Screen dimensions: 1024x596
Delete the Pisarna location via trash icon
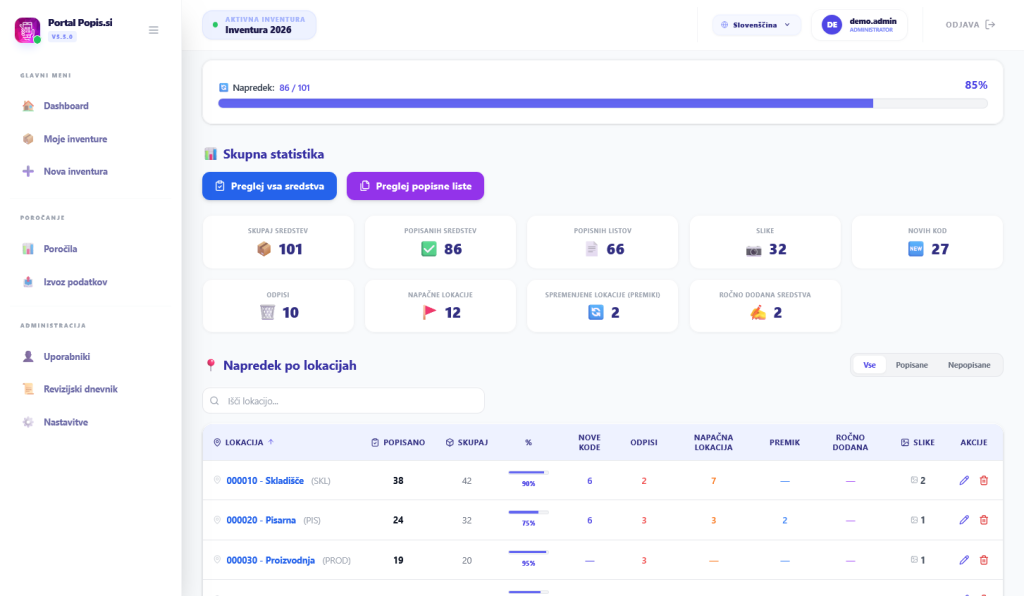coord(984,520)
